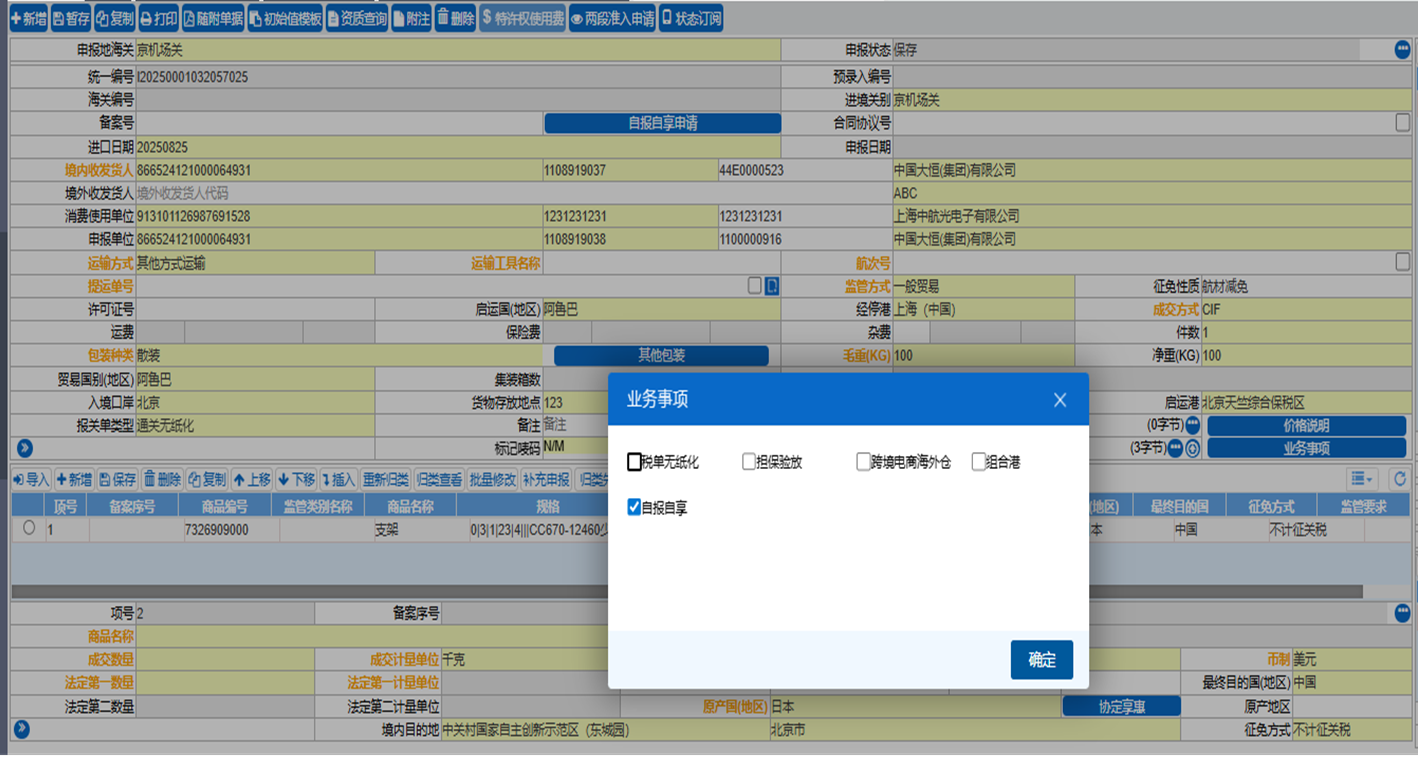Click the 打印 print toolbar button
The width and height of the screenshot is (1418, 758).
coord(158,19)
